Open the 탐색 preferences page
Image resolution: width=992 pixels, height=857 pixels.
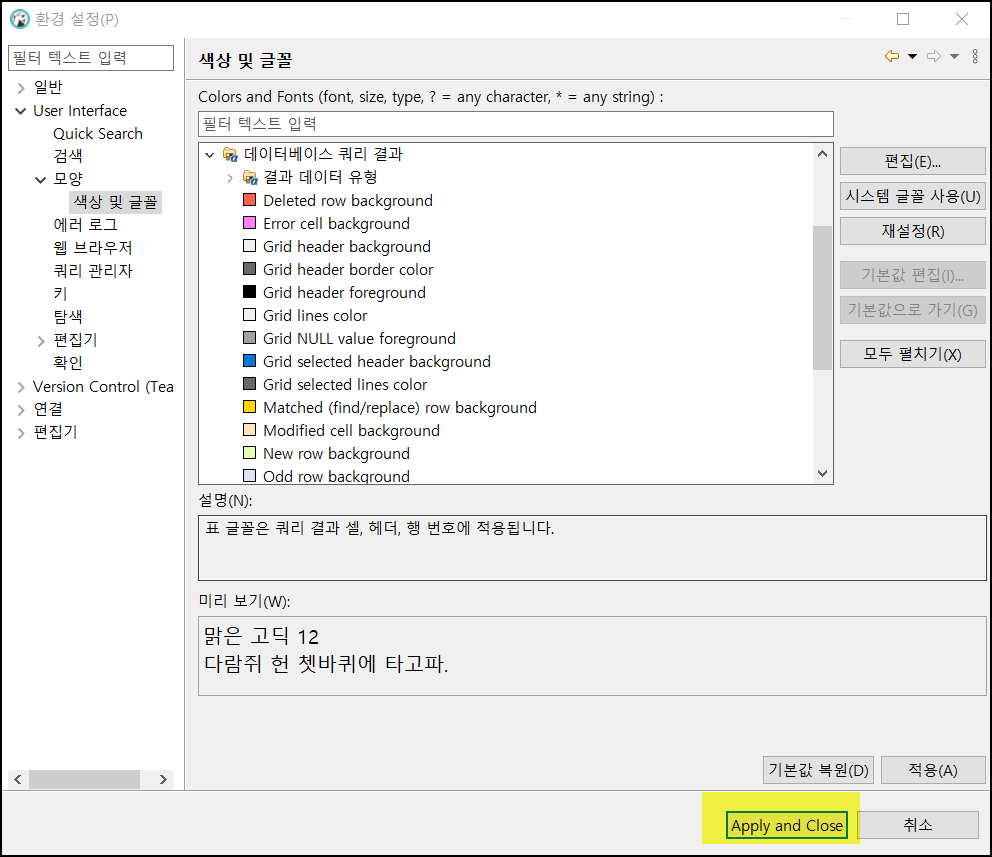point(68,317)
